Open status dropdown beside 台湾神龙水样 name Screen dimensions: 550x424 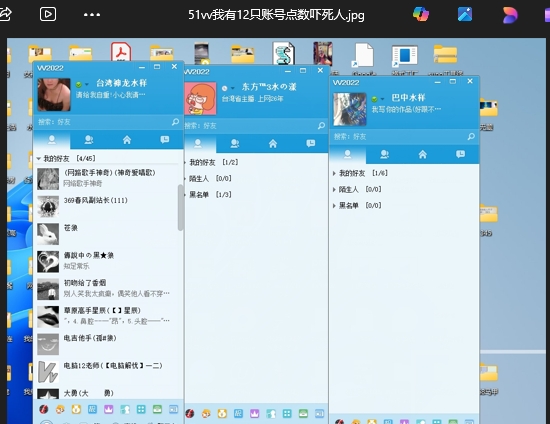click(87, 84)
